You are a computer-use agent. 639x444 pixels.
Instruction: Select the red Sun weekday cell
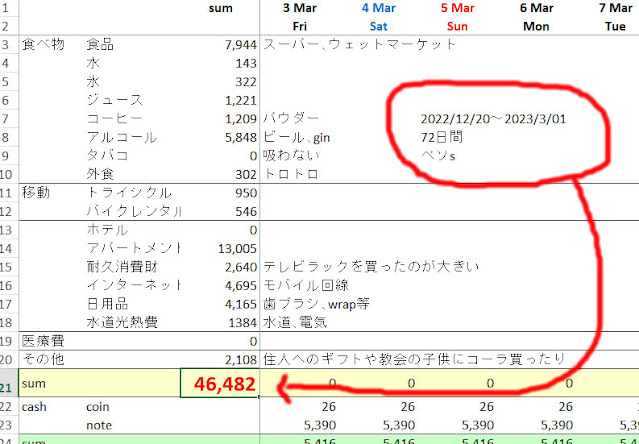(457, 26)
